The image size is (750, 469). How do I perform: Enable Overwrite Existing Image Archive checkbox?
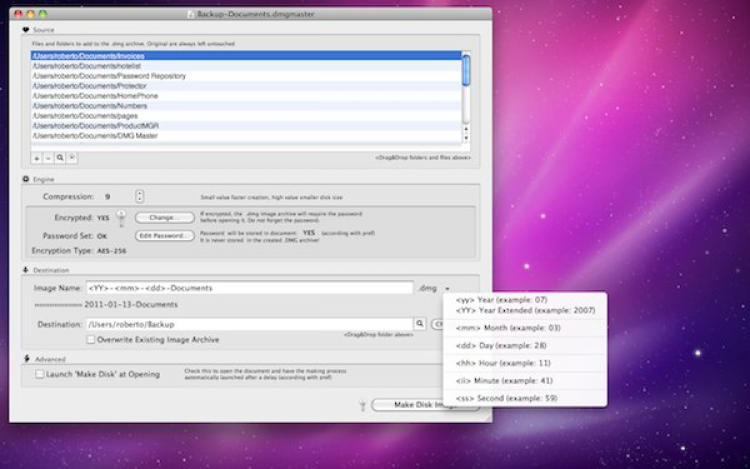(x=91, y=339)
